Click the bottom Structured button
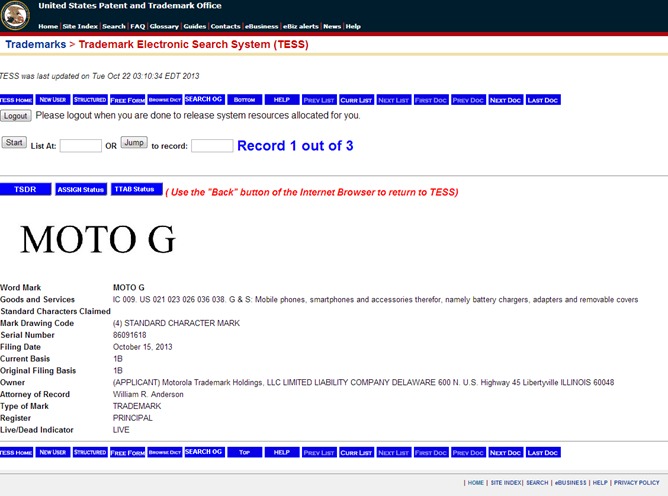Viewport: 668px width, 496px height. [x=90, y=452]
